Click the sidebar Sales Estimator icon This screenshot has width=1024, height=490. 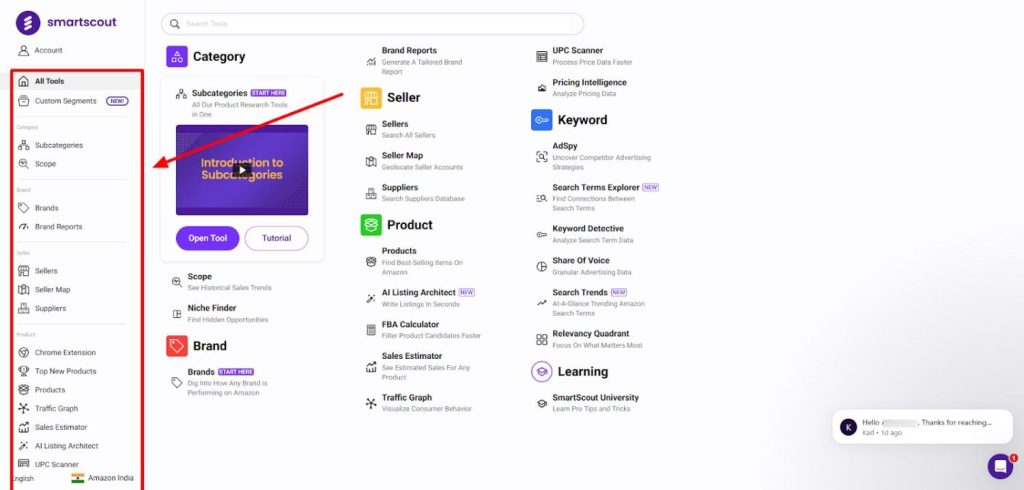click(x=24, y=427)
